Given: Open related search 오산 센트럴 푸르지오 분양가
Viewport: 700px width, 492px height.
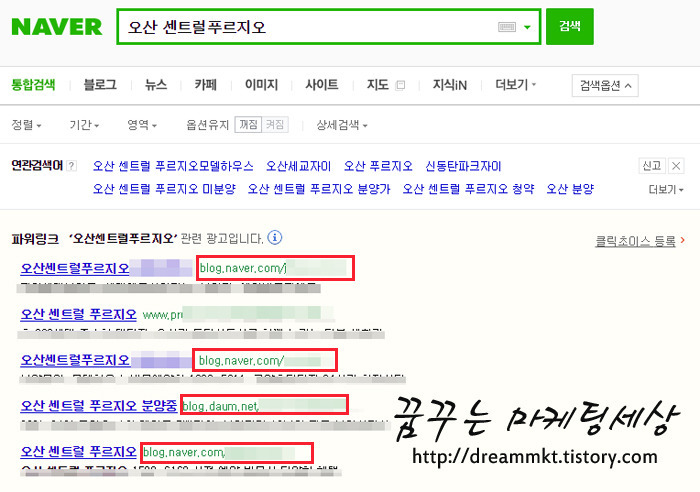Looking at the screenshot, I should 319,189.
